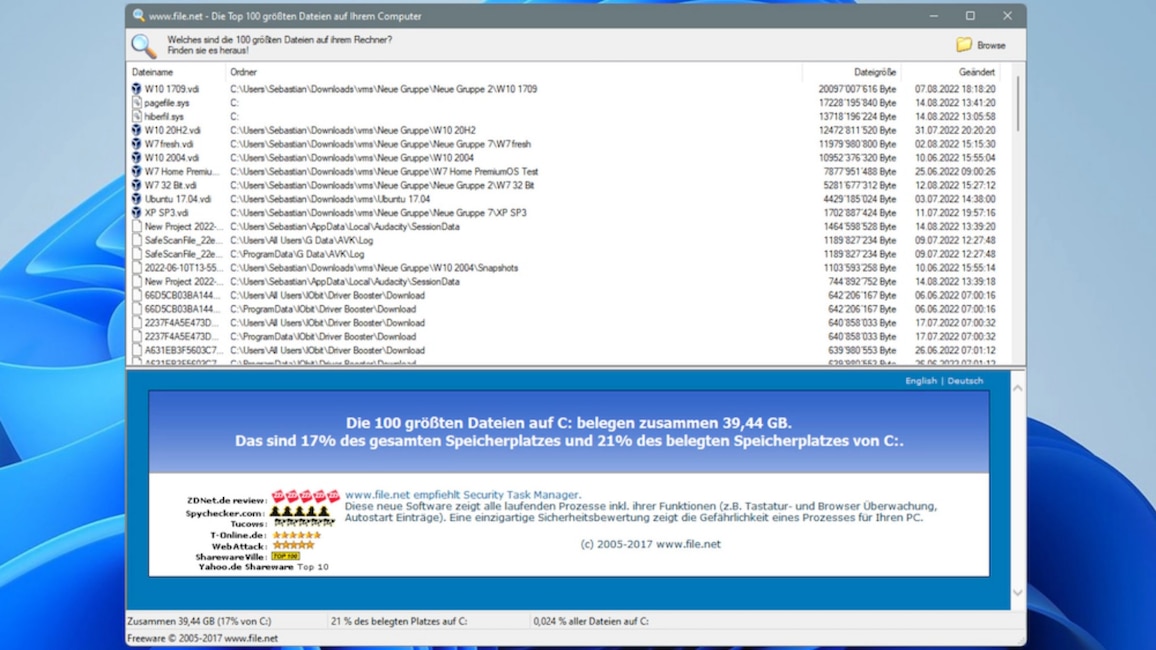Click the VirtualBox icon for W10 1709.vdi
Viewport: 1156px width, 650px height.
(136, 88)
